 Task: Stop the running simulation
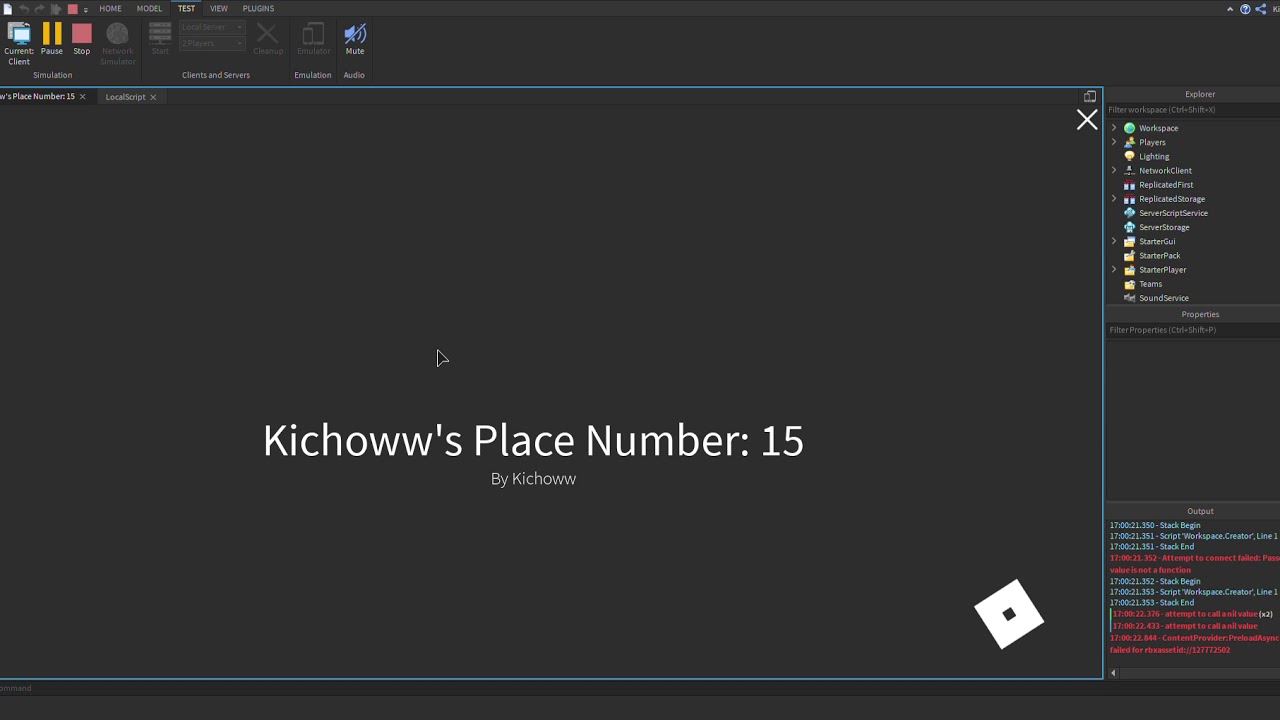(82, 40)
